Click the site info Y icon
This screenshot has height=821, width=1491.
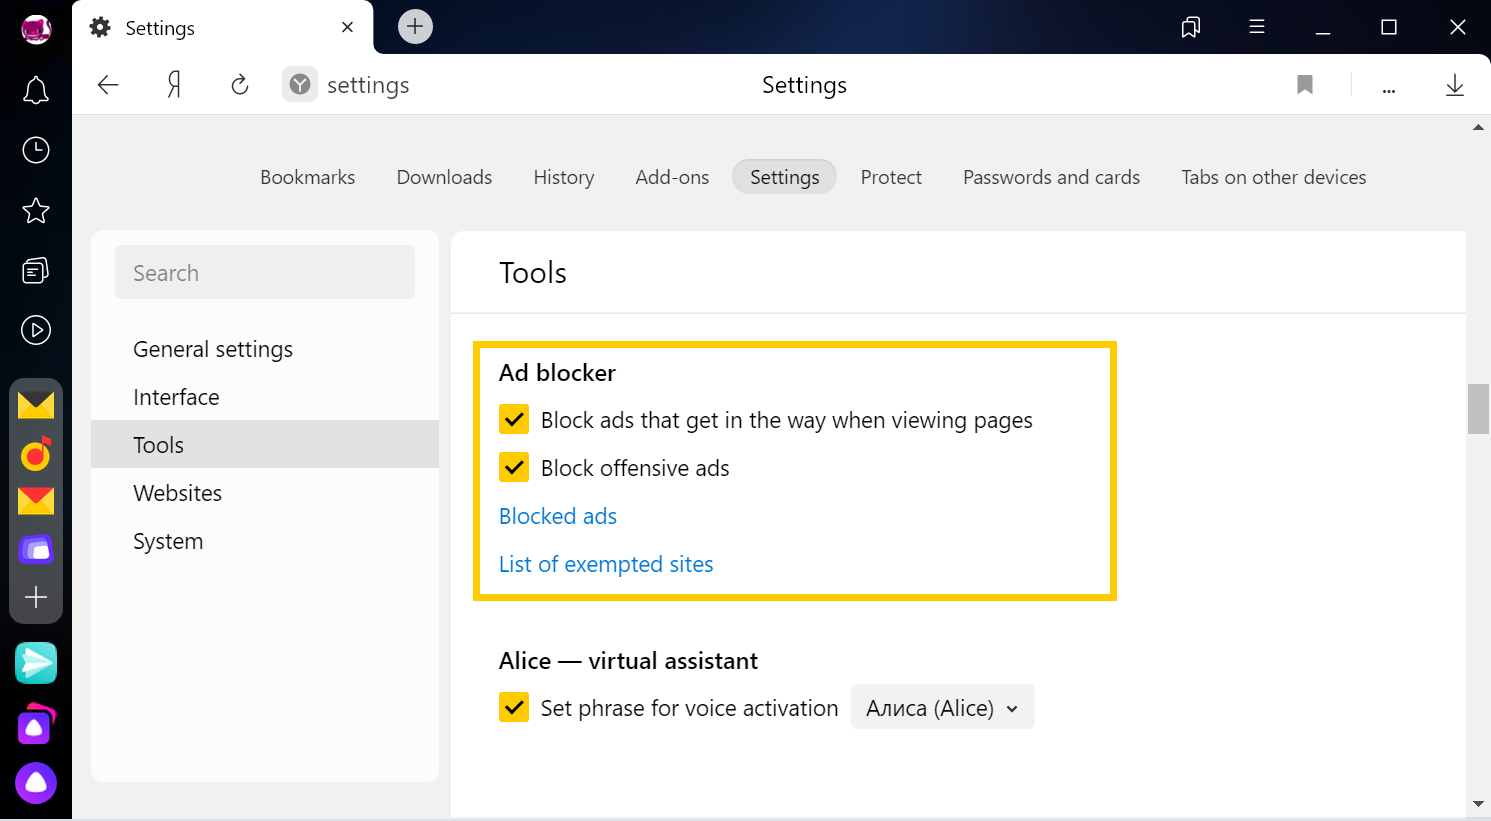click(300, 85)
